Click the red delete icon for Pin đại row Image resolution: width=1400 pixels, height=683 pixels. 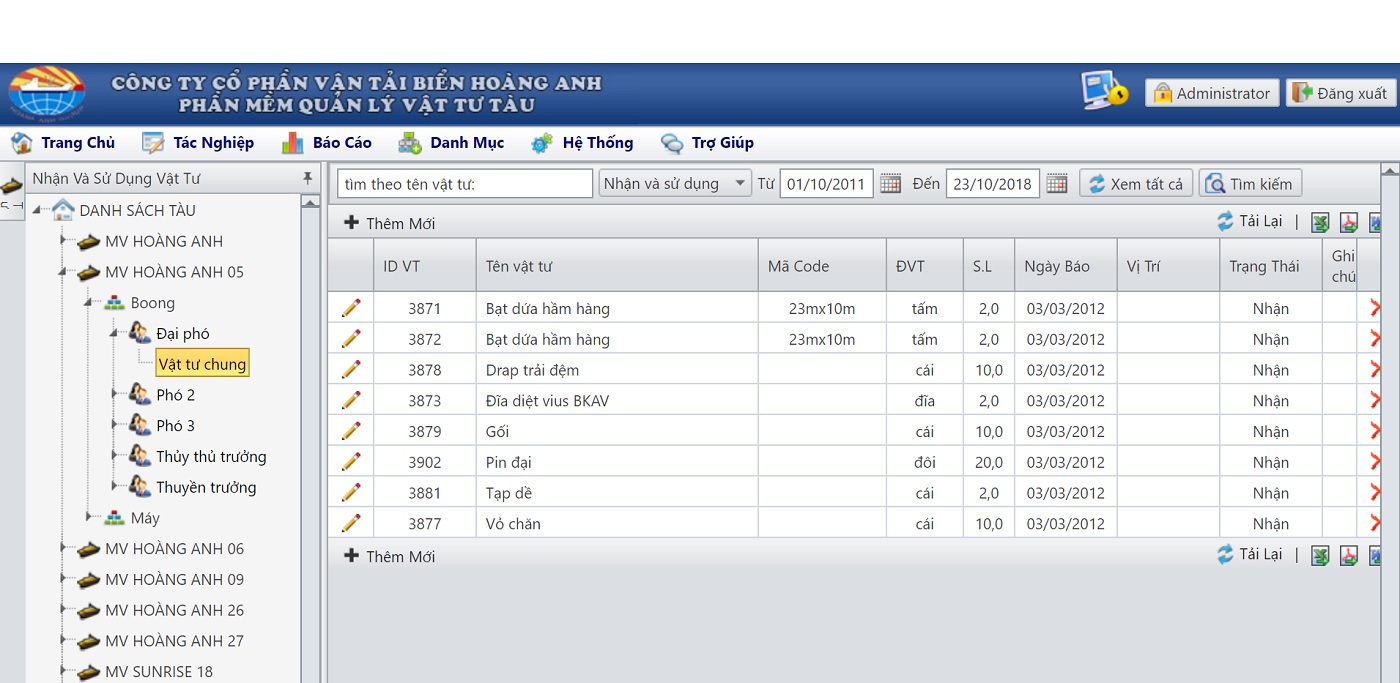1375,462
